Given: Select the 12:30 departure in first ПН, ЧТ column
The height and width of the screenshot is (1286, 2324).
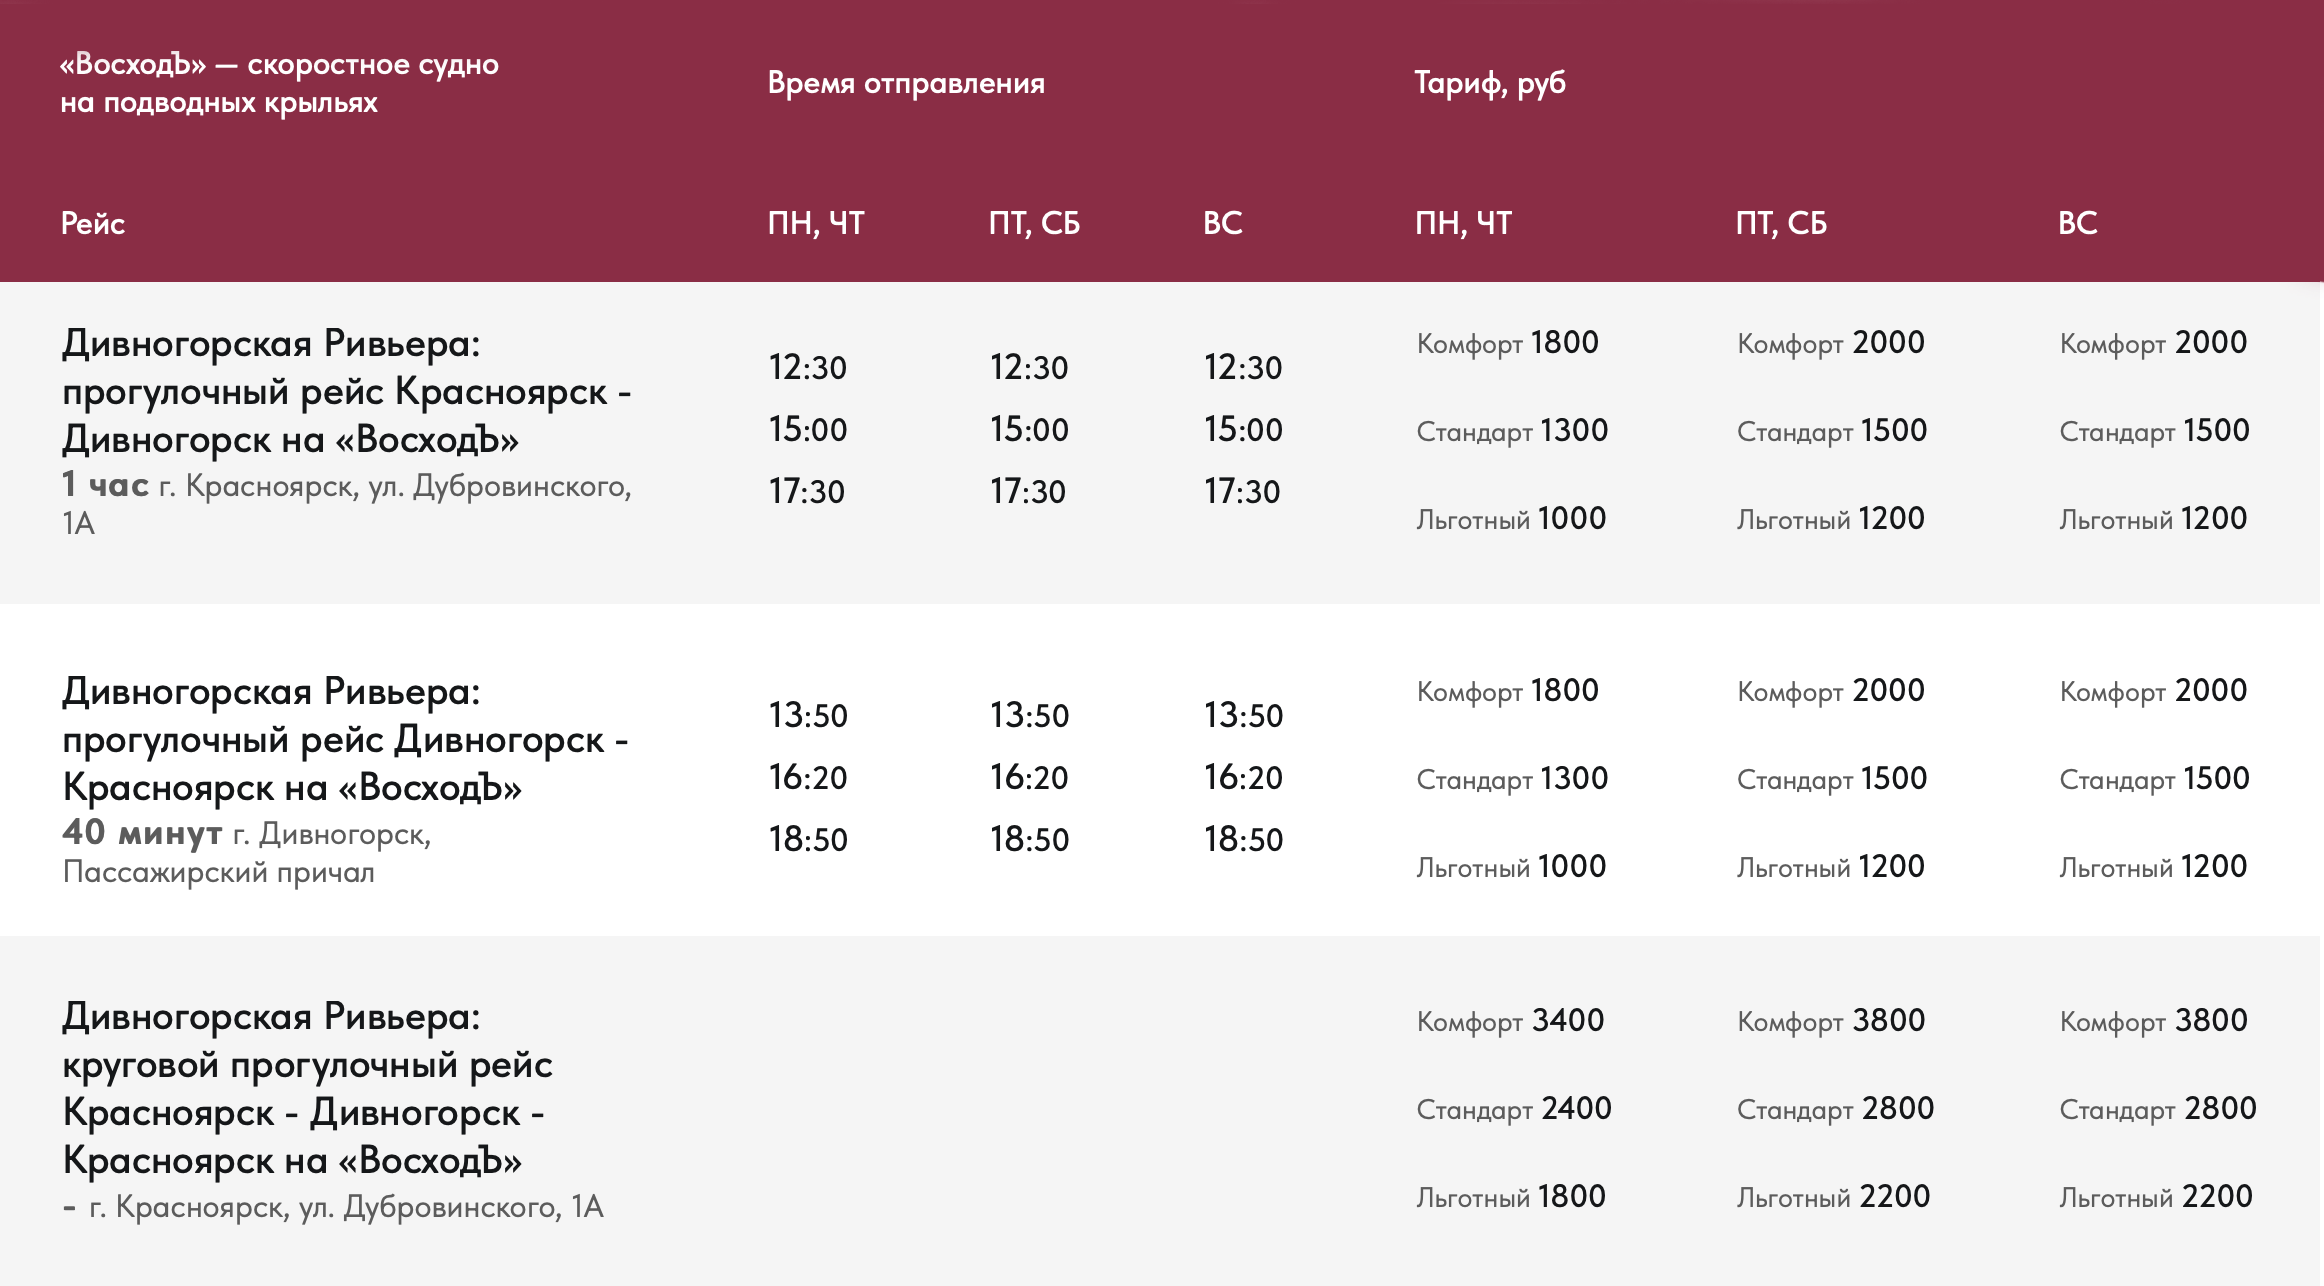Looking at the screenshot, I should (807, 368).
